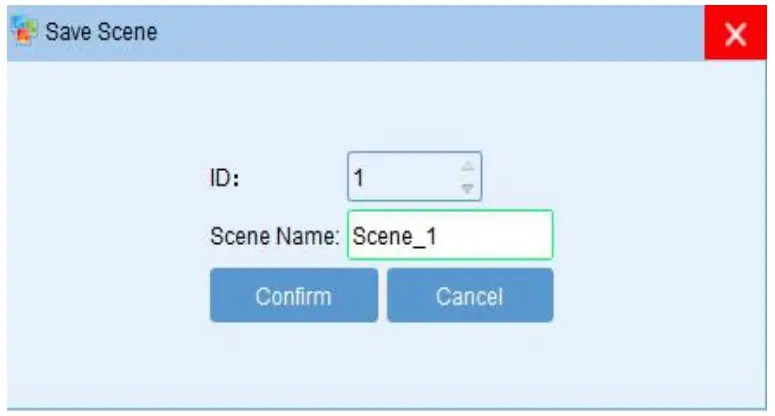
Task: Close the Save Scene dialog
Action: 736,34
